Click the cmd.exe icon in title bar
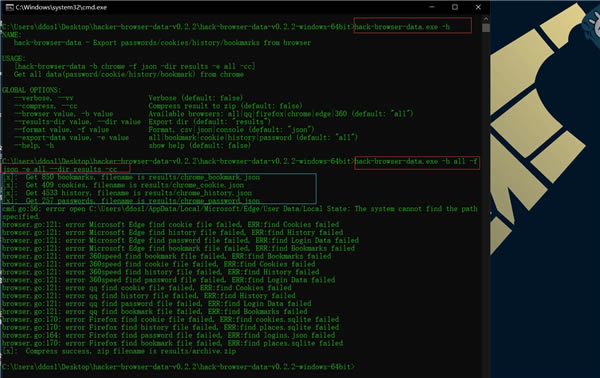This screenshot has height=378, width=600. tap(9, 7)
